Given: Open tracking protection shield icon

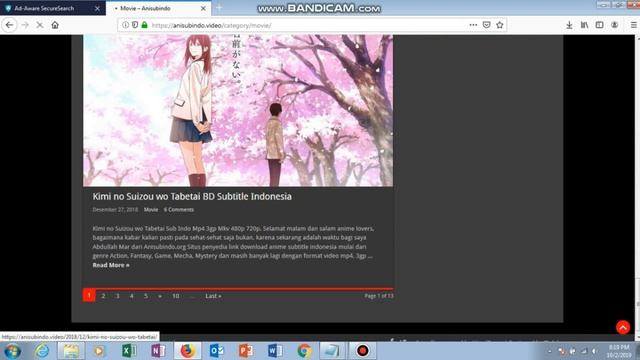Looking at the screenshot, I should pyautogui.click(x=135, y=25).
